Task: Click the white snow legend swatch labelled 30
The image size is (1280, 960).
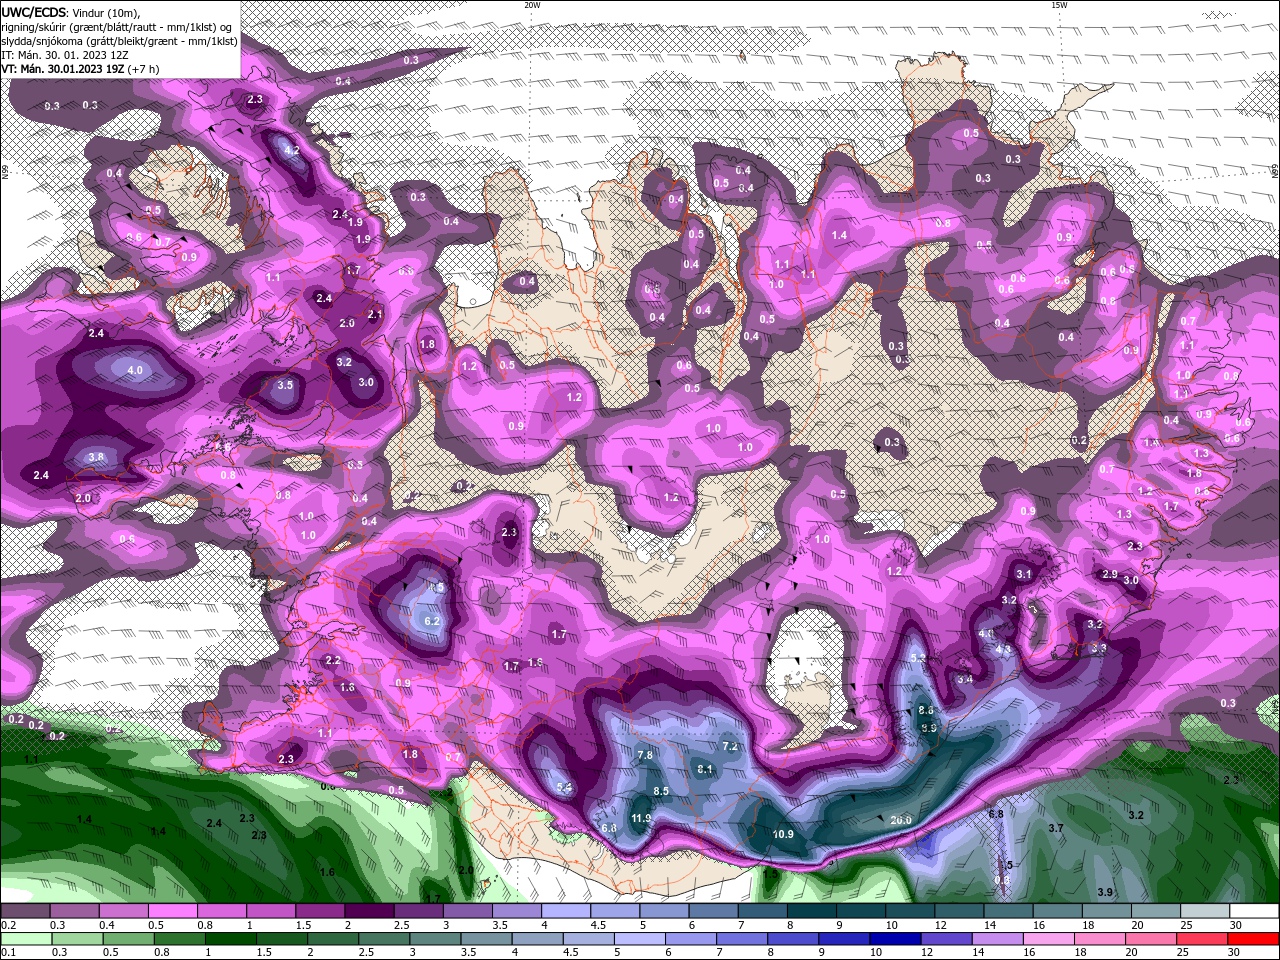Action: point(1253,911)
